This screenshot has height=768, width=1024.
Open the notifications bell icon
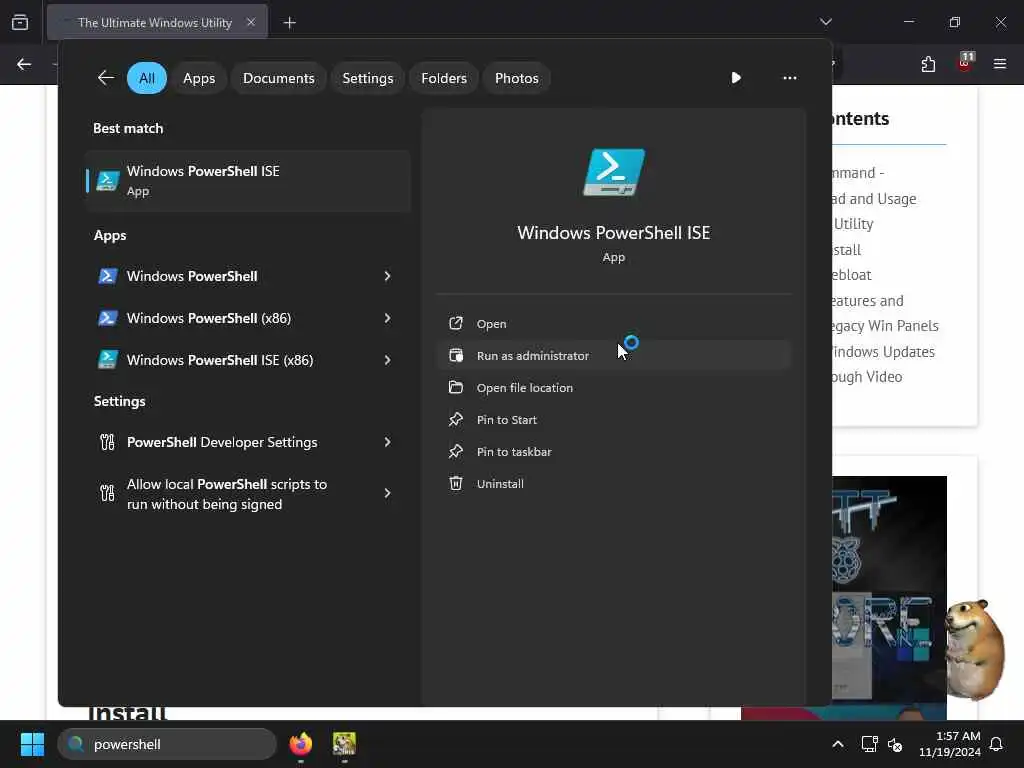(996, 744)
